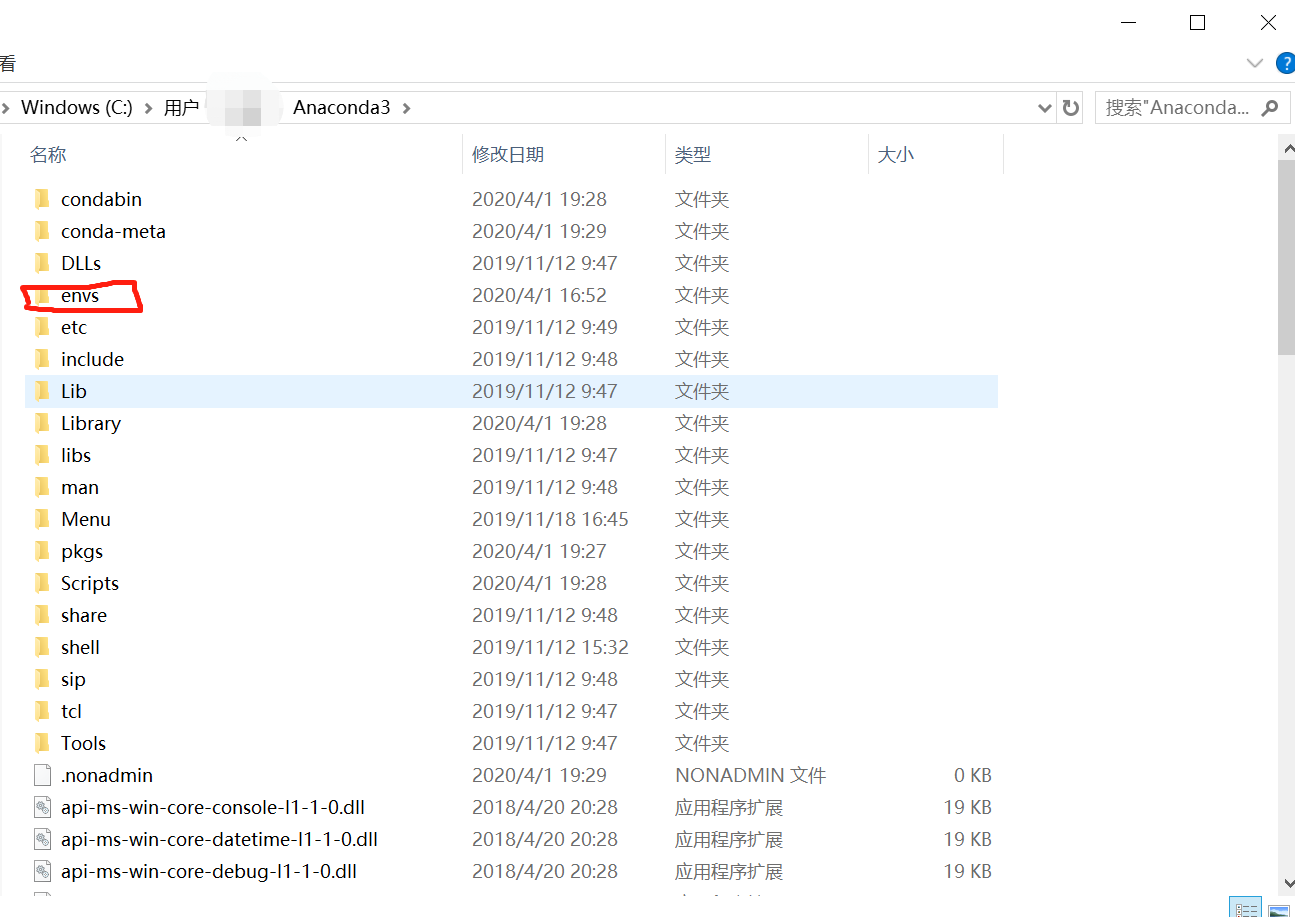Expand chevron before Windows (C:) in path
Viewport: 1295px width, 917px height.
pos(6,107)
